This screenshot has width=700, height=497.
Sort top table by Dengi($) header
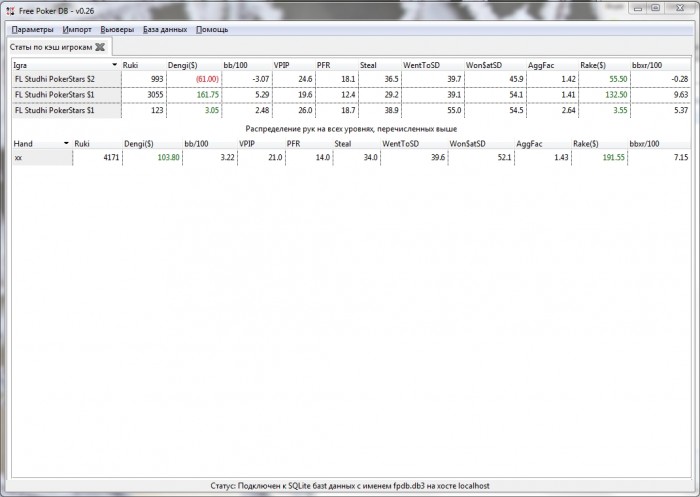click(x=194, y=65)
